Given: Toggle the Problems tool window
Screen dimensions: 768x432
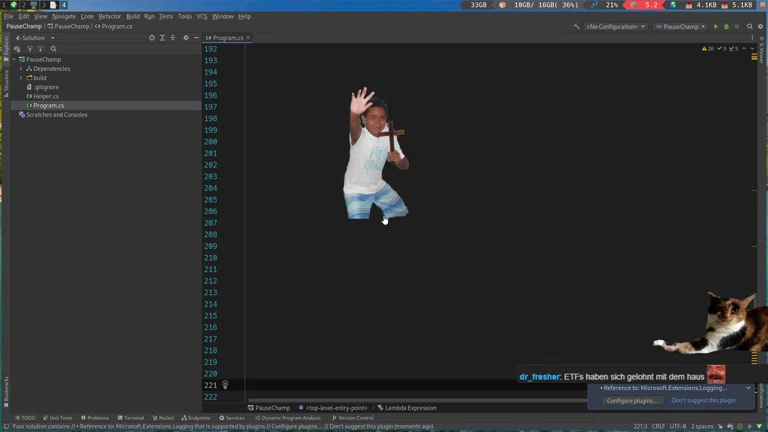Looking at the screenshot, I should [x=97, y=418].
